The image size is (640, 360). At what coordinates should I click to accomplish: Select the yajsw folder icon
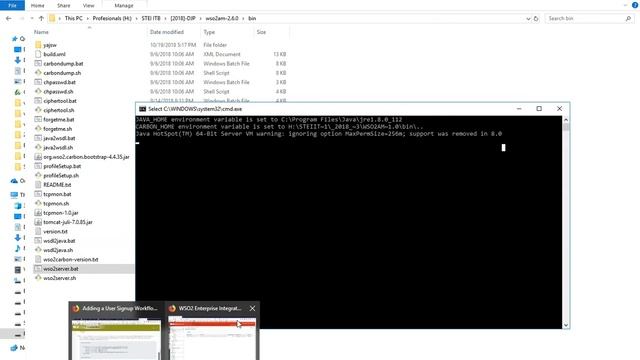38,45
